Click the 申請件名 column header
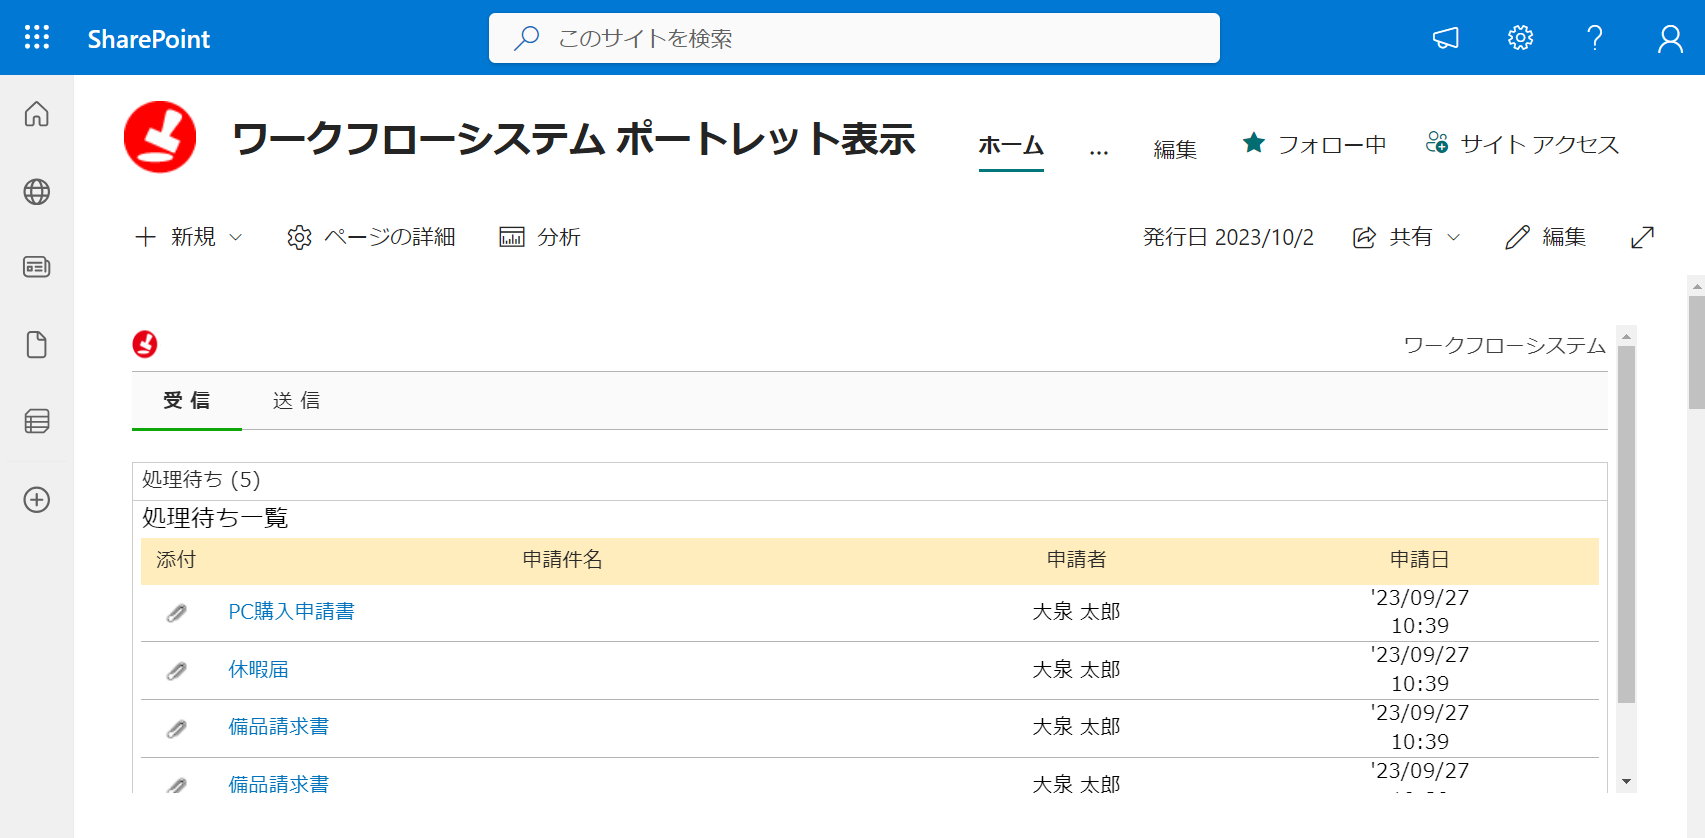The width and height of the screenshot is (1705, 838). (563, 560)
